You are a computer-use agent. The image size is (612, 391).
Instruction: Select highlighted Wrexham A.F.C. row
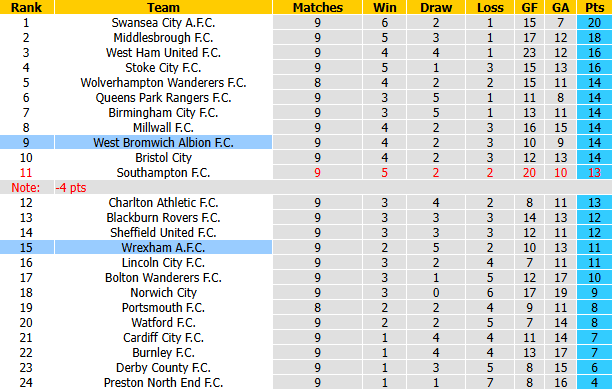tap(306, 247)
